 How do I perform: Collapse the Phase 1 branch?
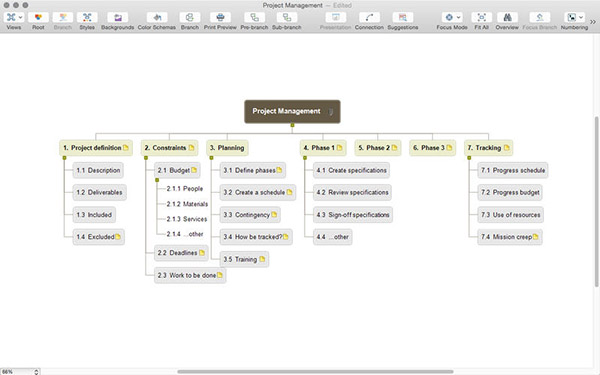tap(305, 158)
